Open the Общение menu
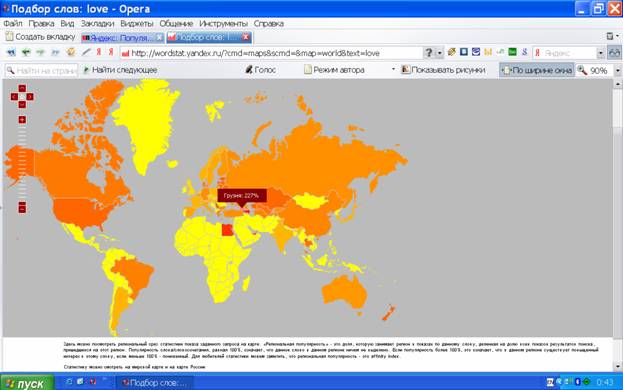 click(176, 23)
